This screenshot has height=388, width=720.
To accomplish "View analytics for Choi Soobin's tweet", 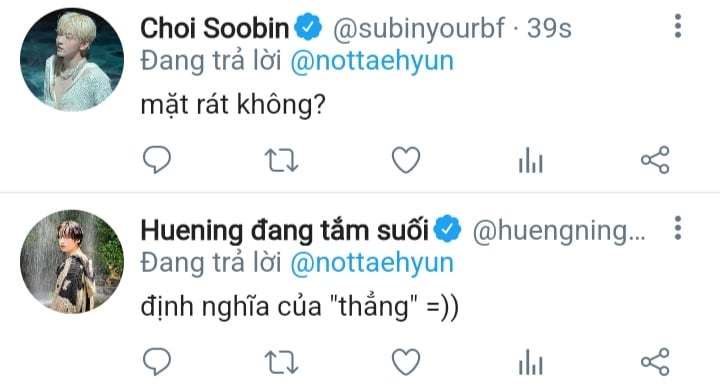I will coord(531,160).
